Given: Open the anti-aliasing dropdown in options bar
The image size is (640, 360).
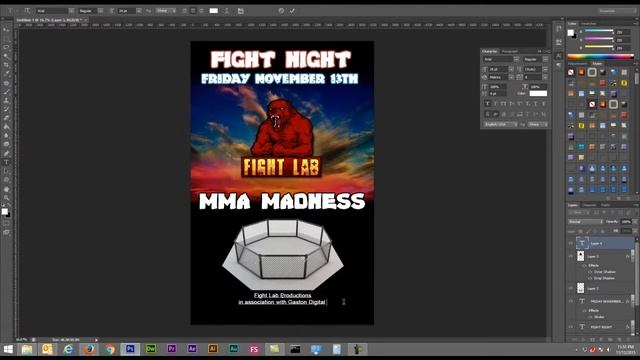Looking at the screenshot, I should [167, 11].
